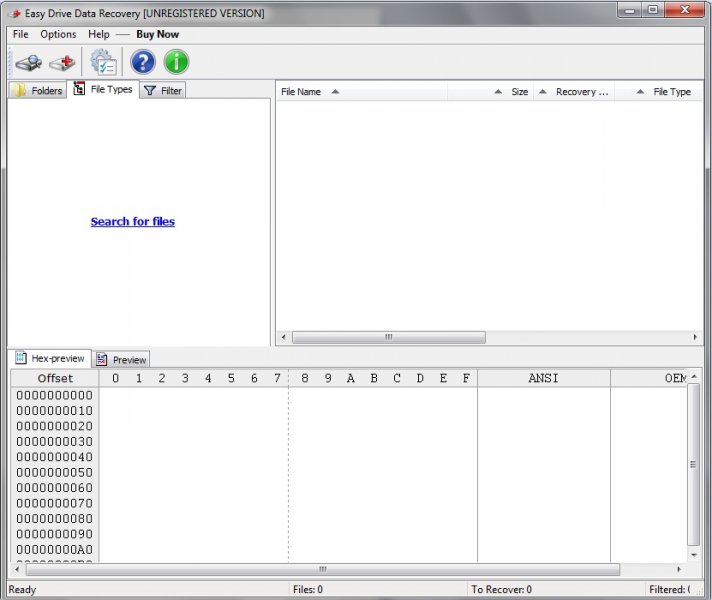Click offset row 0000000020
The image size is (712, 600).
click(54, 426)
